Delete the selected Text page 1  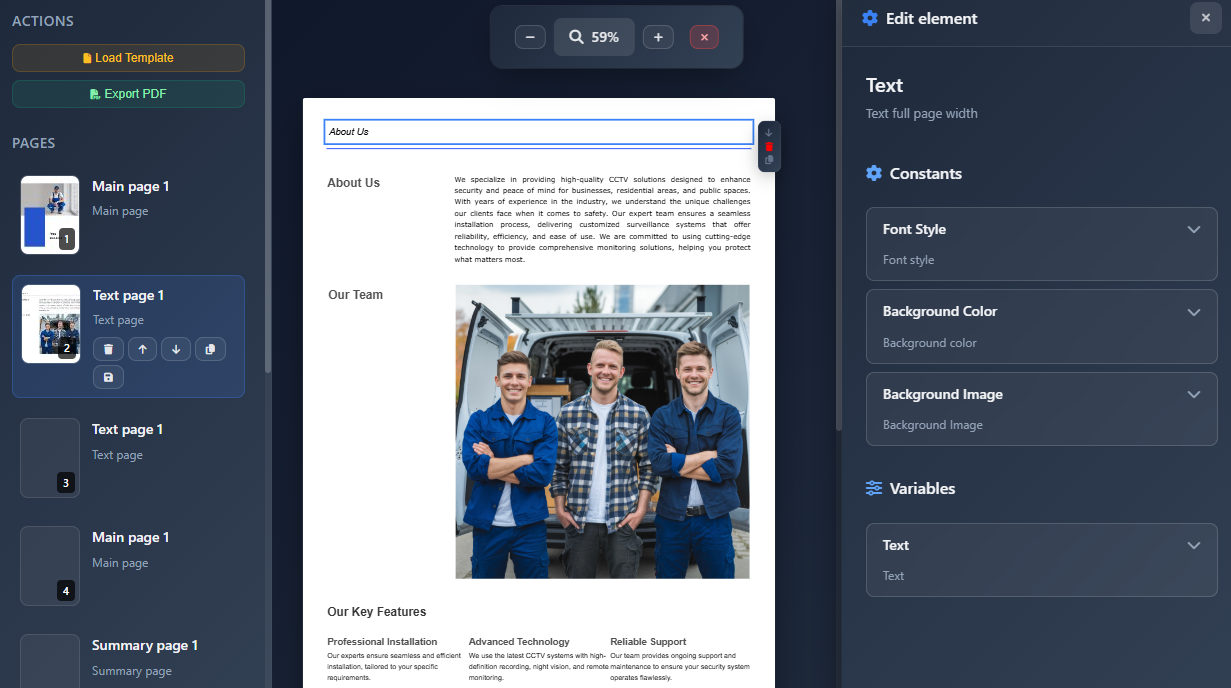(x=108, y=348)
